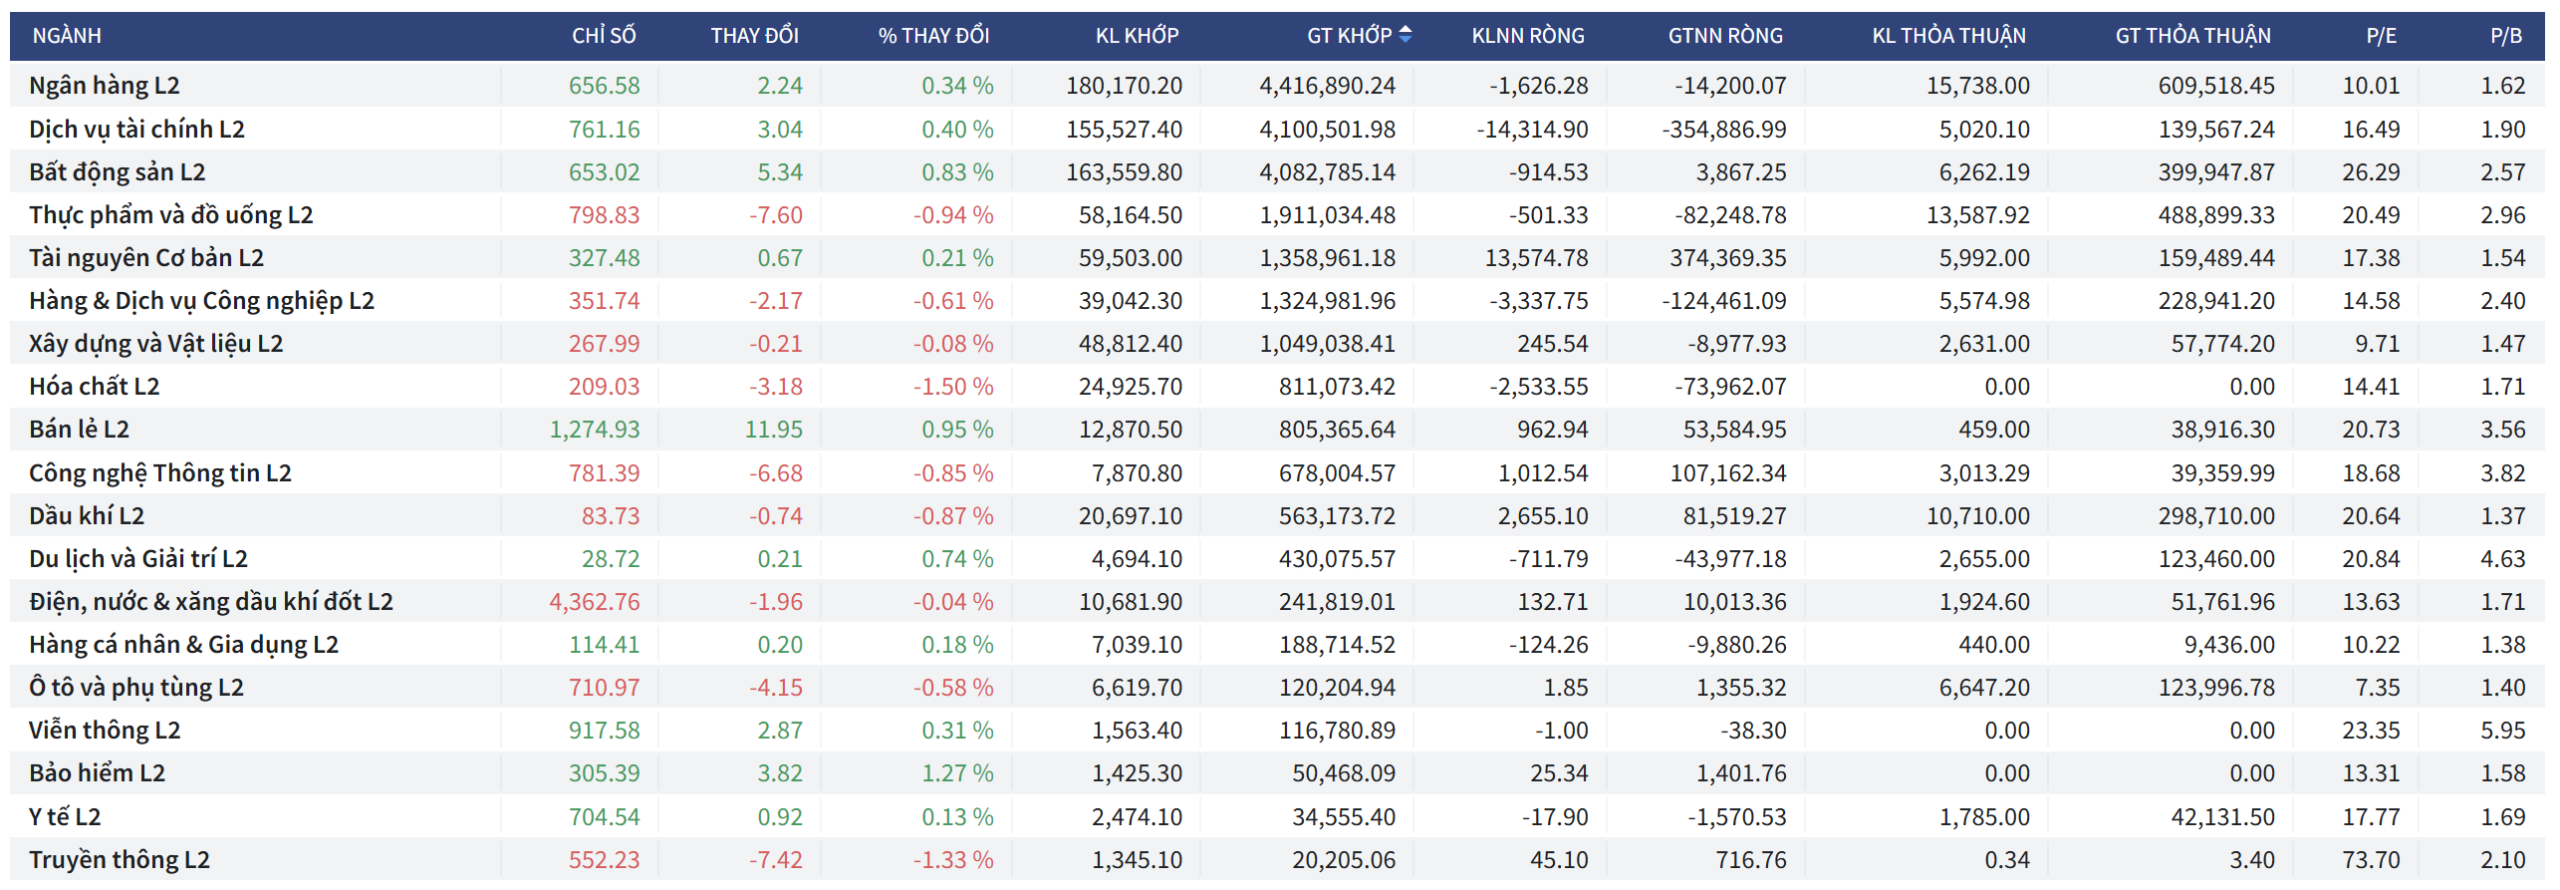Screen dimensions: 2560x890
Task: Sort by CHỈ SỐ column header
Action: pos(603,36)
